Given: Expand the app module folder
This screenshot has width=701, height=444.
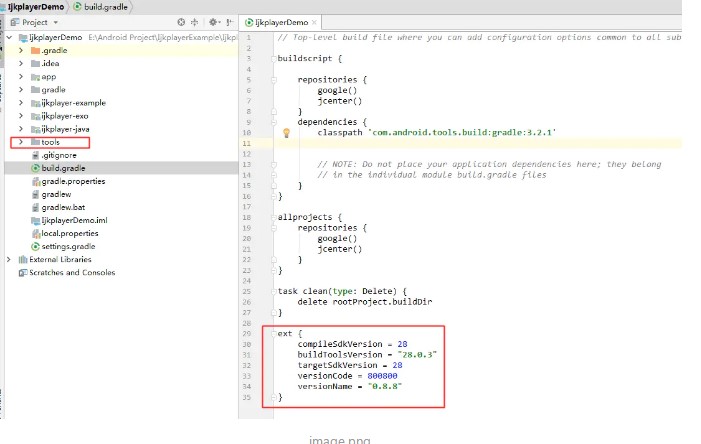Looking at the screenshot, I should coord(21,76).
